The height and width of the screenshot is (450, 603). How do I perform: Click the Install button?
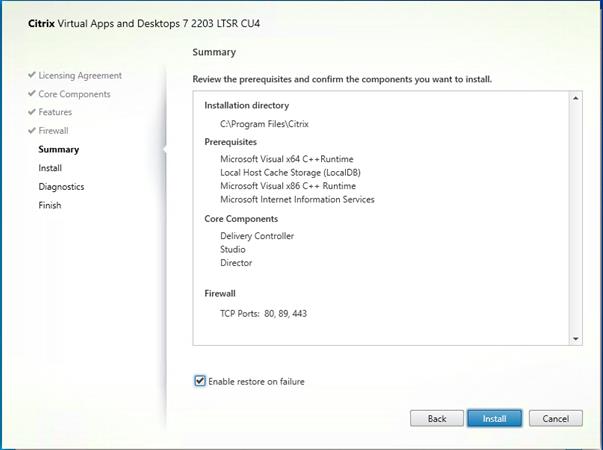point(494,418)
